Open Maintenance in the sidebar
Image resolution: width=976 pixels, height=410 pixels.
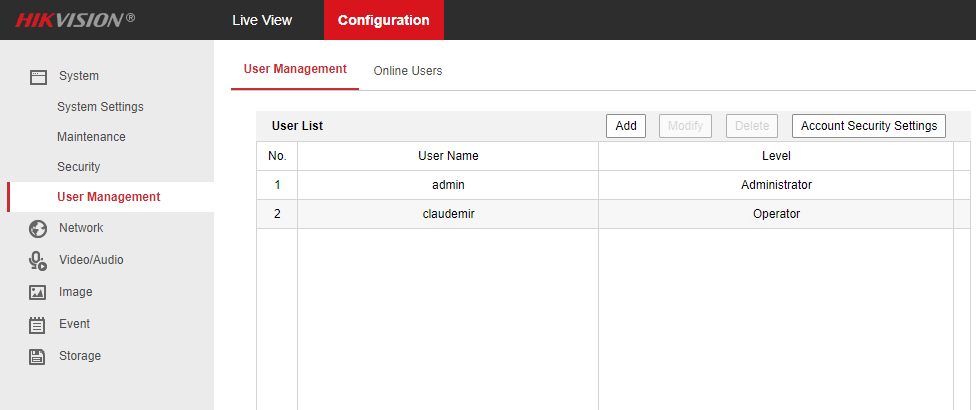point(91,137)
